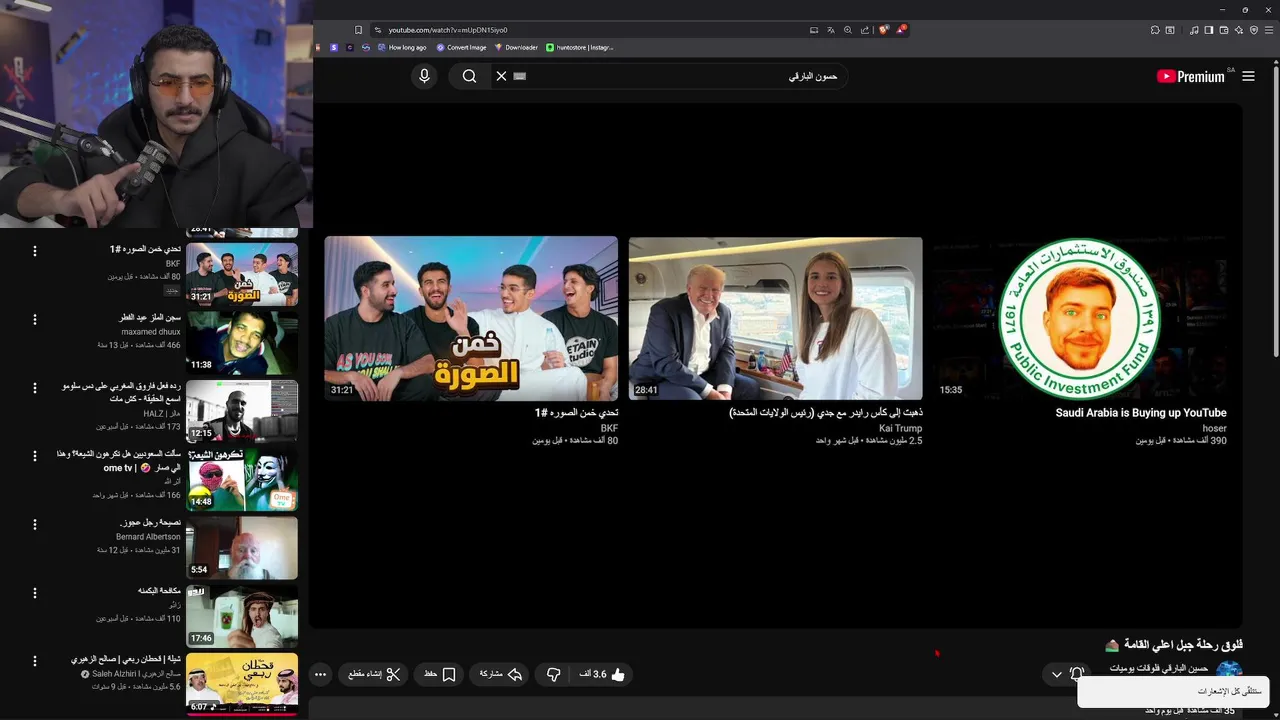Open options menu for 17:46 sidebar video

click(x=35, y=593)
